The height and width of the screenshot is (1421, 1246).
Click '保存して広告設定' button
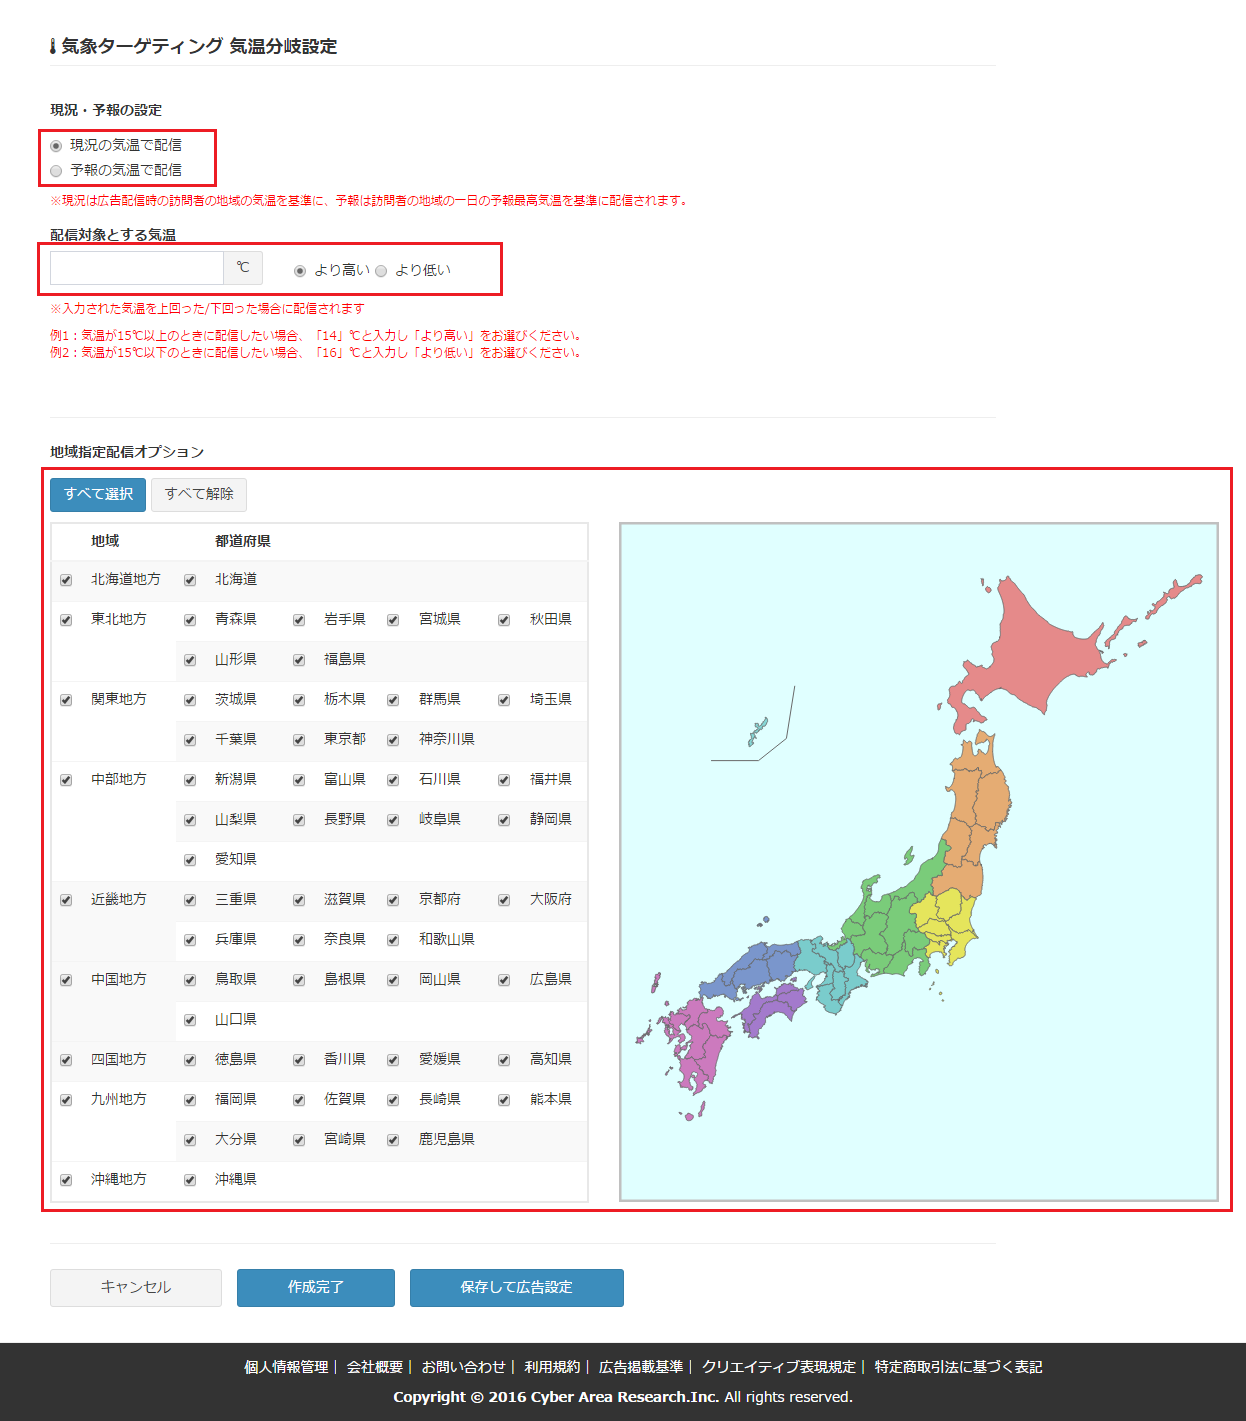coord(517,1288)
